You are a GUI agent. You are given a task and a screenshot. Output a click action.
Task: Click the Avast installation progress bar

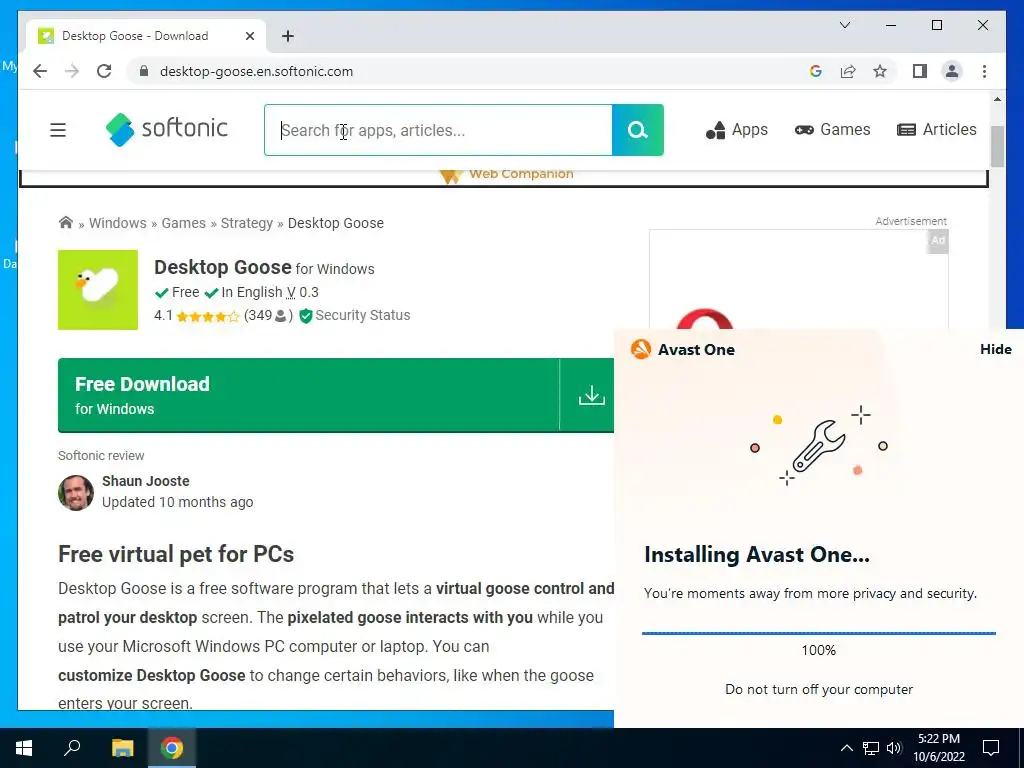point(818,633)
